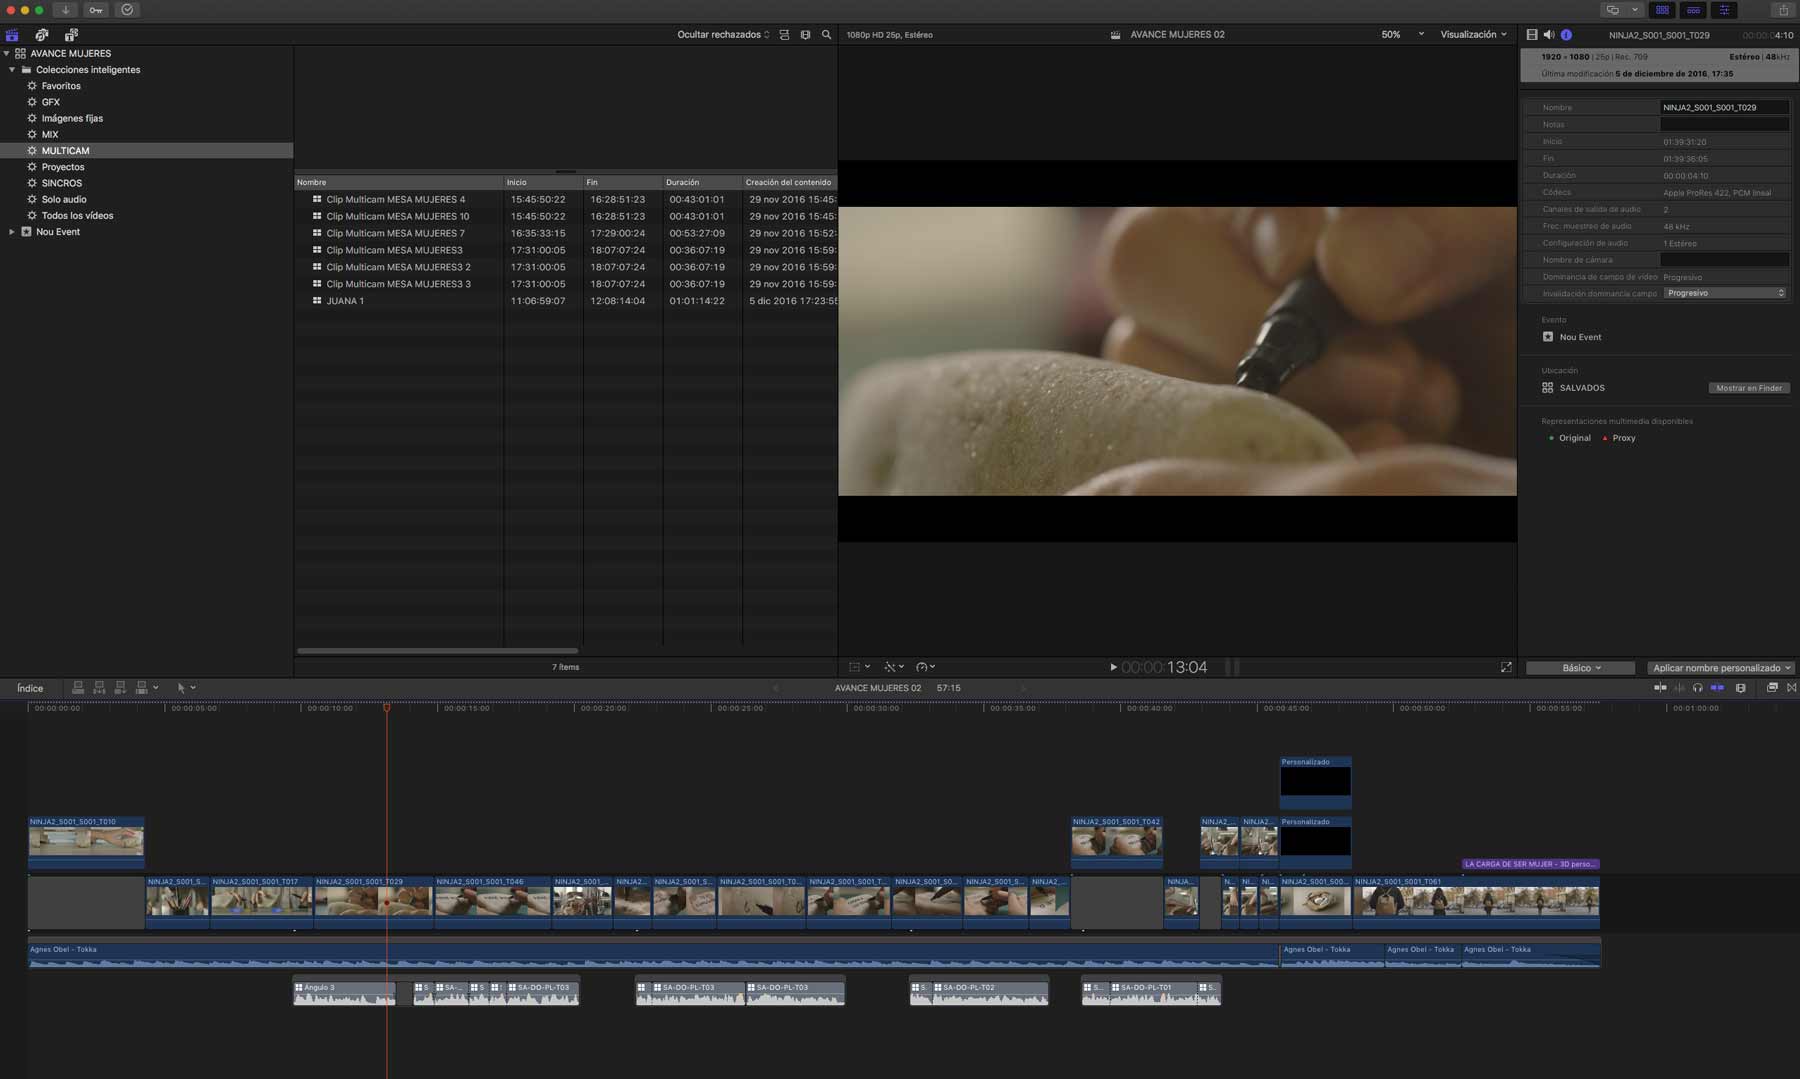Open the Photos and Audio sidebar
The width and height of the screenshot is (1800, 1079).
[42, 35]
